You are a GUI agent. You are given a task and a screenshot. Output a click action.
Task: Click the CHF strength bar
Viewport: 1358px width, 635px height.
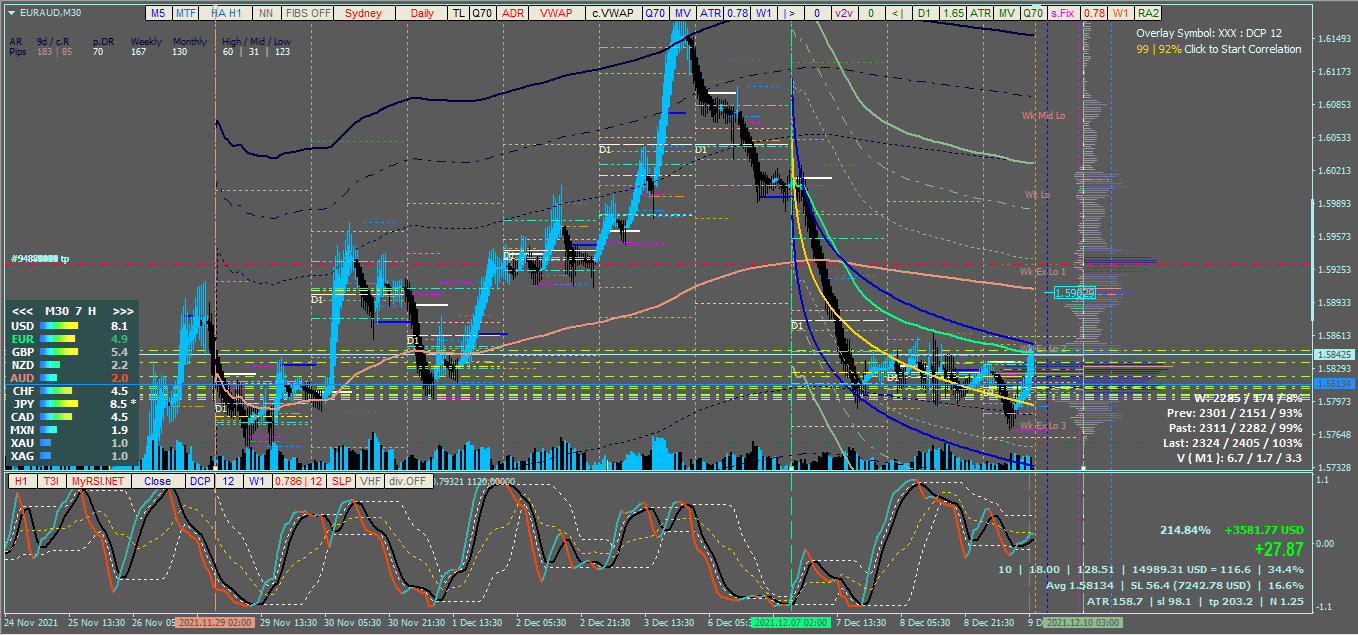click(x=54, y=391)
